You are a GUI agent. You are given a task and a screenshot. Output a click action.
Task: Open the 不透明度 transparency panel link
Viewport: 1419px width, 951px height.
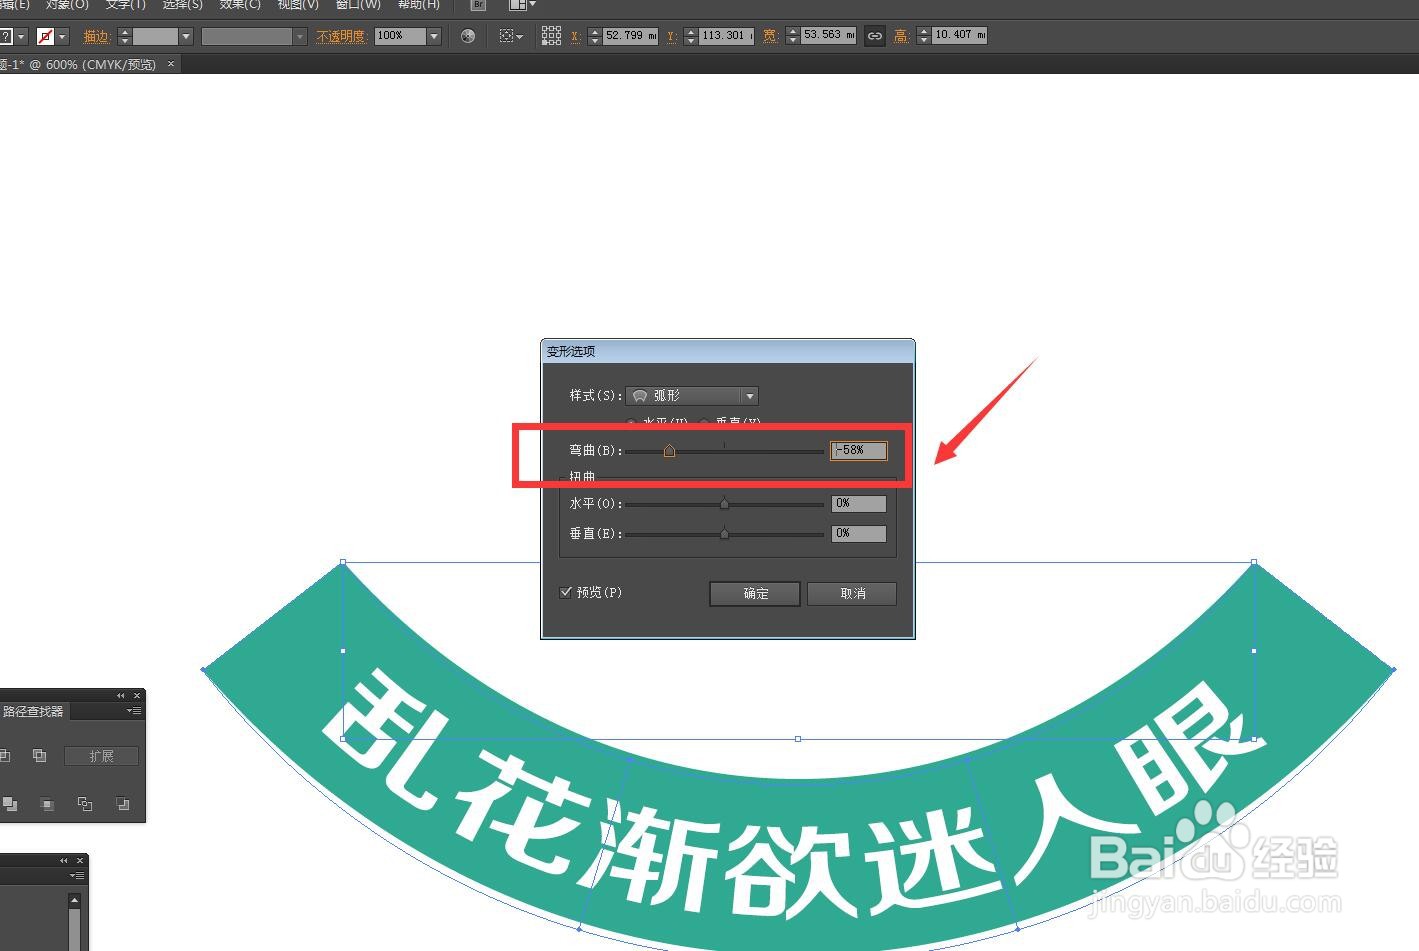[341, 37]
